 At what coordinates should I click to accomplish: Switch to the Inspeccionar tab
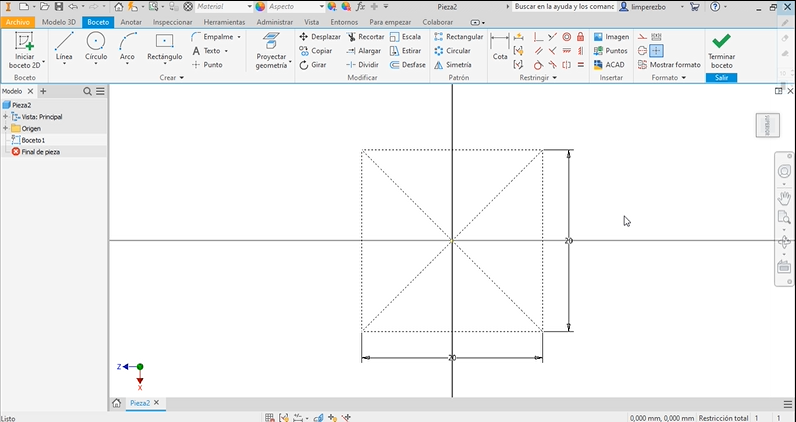173,22
